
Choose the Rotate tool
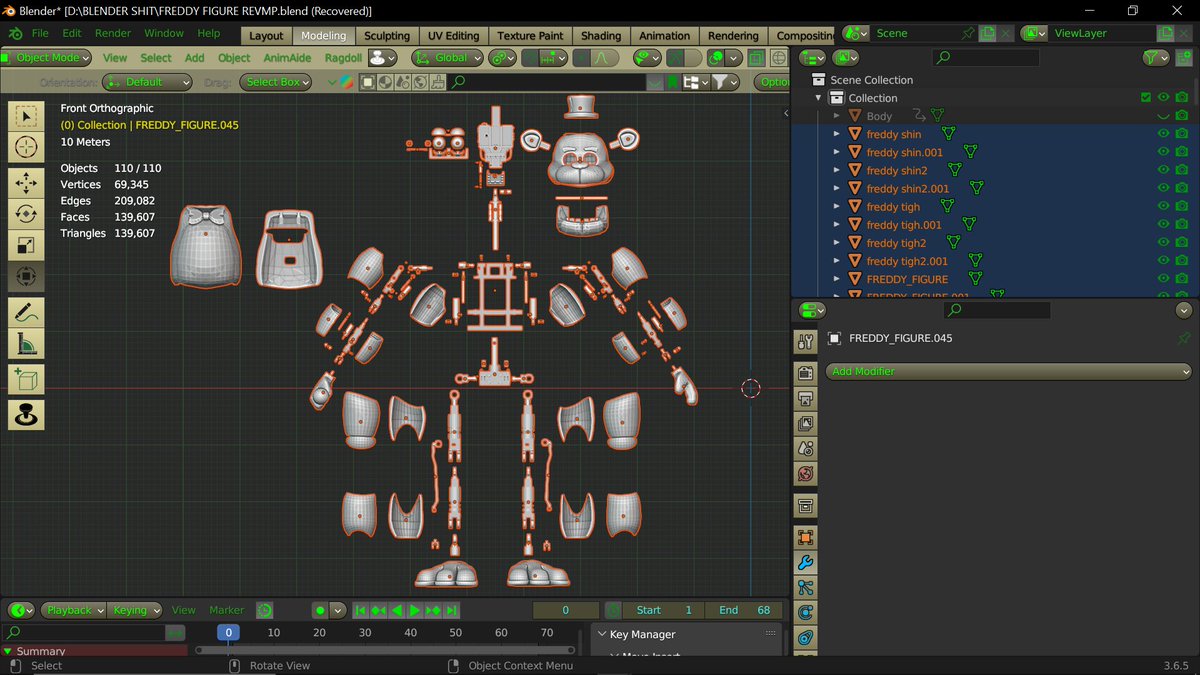pos(26,213)
